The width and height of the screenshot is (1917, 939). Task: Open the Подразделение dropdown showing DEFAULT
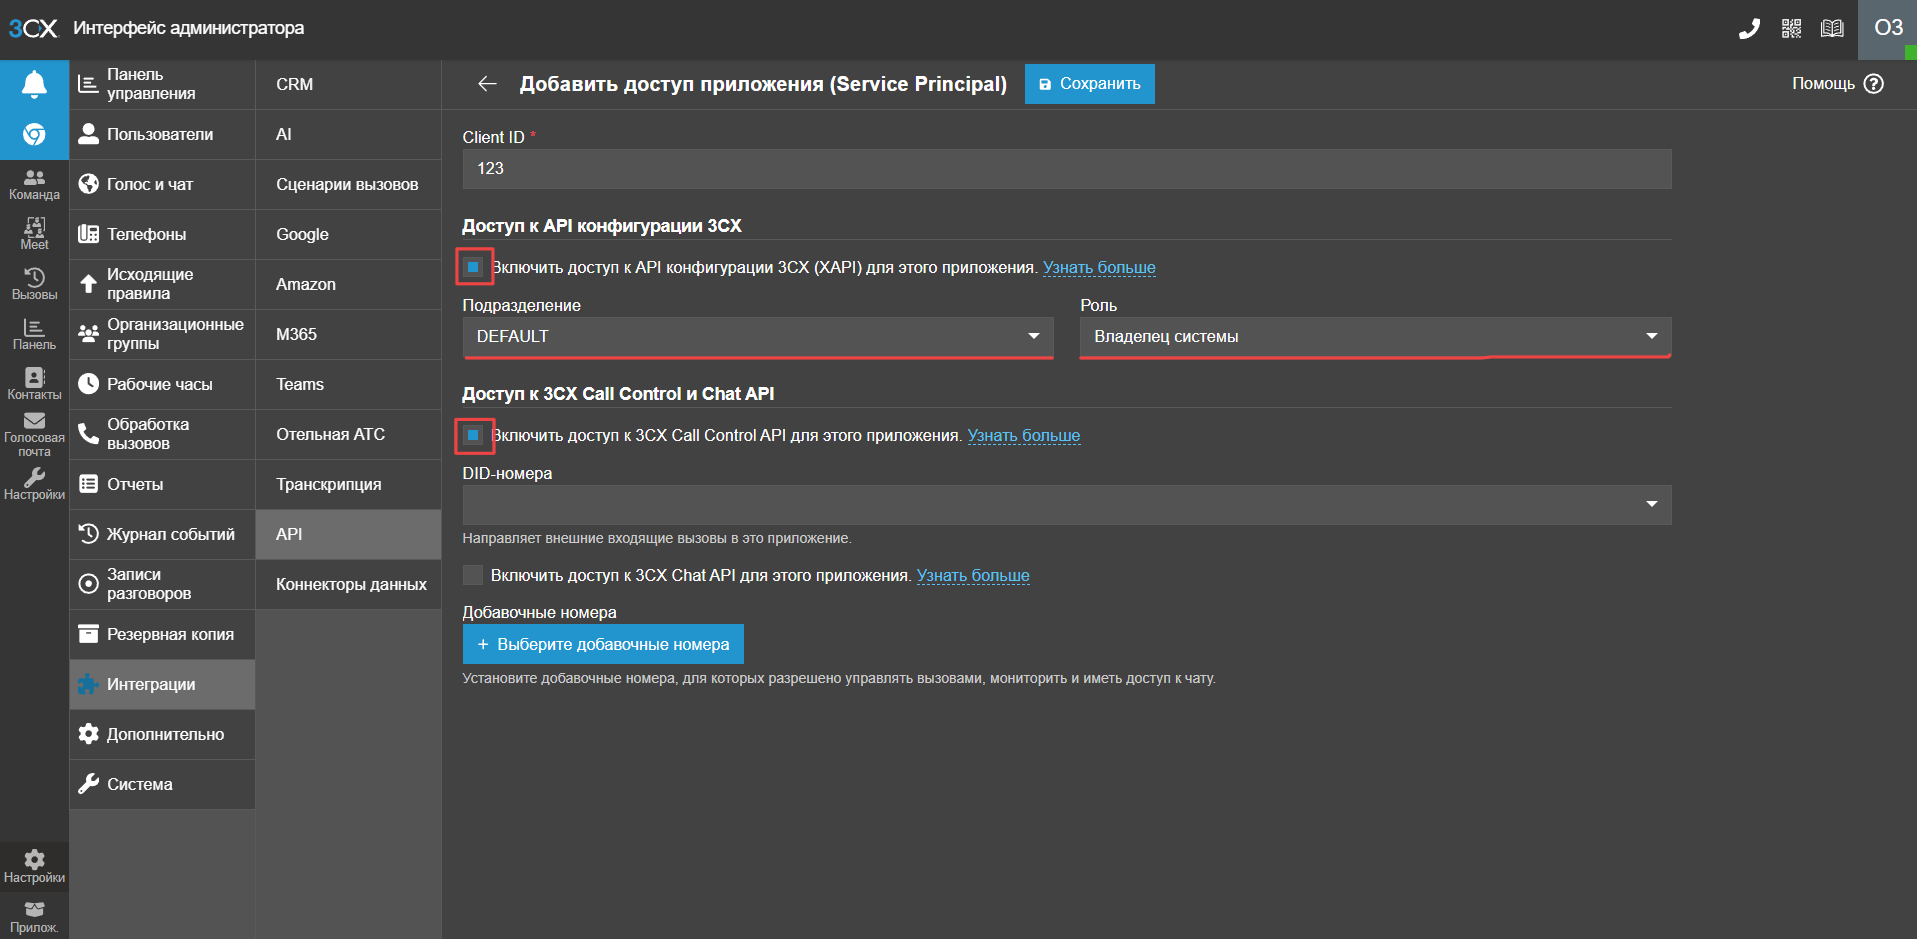tap(758, 337)
